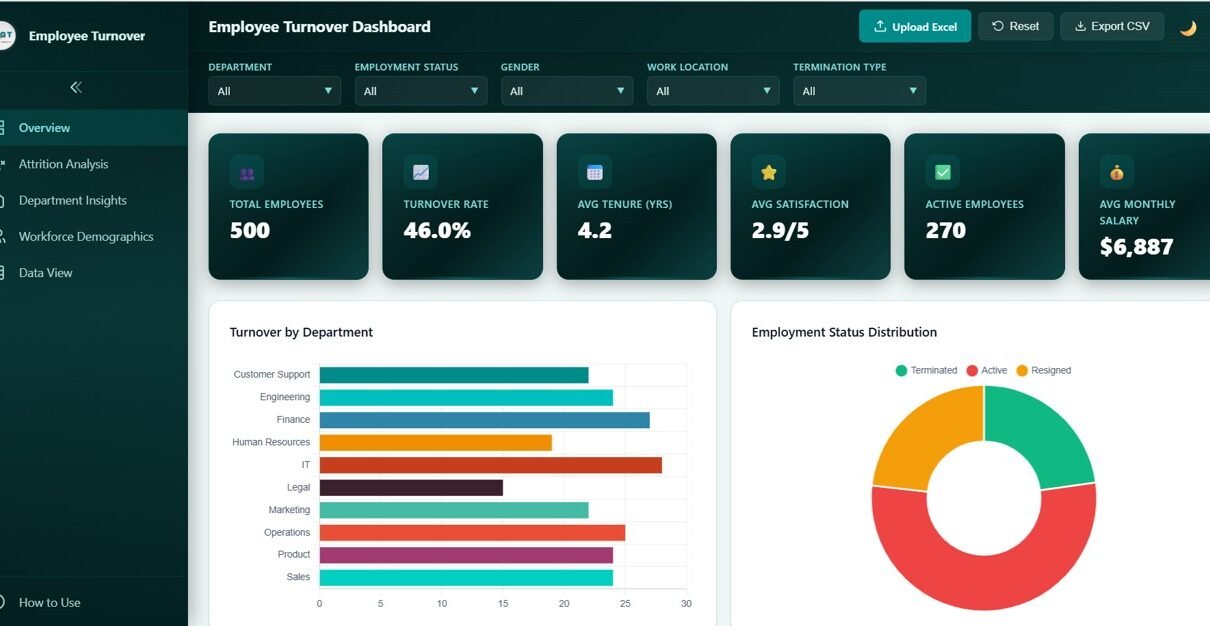This screenshot has width=1210, height=626.
Task: Toggle dark mode with moon icon
Action: [1188, 27]
